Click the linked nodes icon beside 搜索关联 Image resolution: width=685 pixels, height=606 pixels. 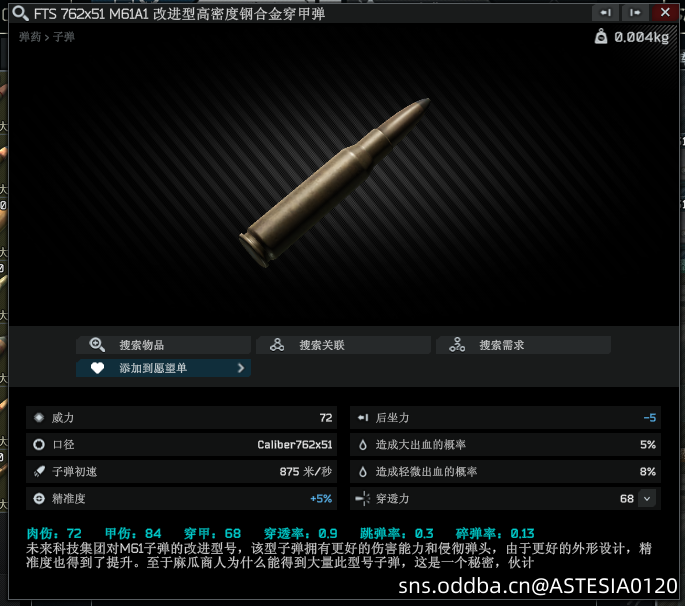tap(277, 345)
